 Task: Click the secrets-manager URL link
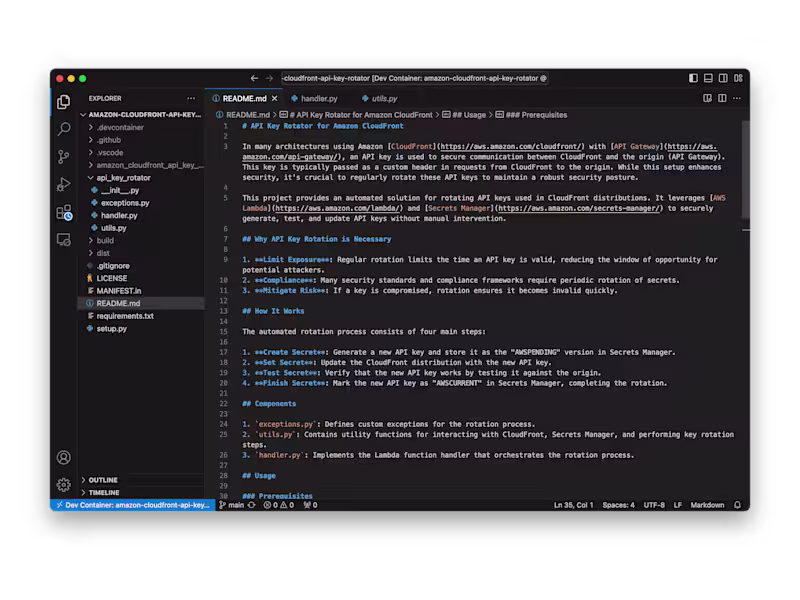579,208
